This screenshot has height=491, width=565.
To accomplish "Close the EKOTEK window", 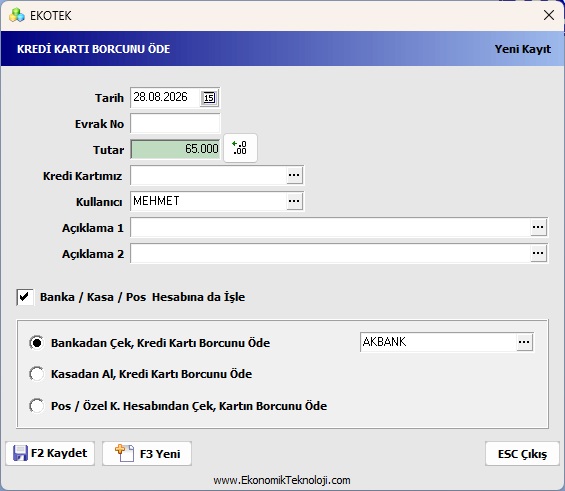I will 549,15.
